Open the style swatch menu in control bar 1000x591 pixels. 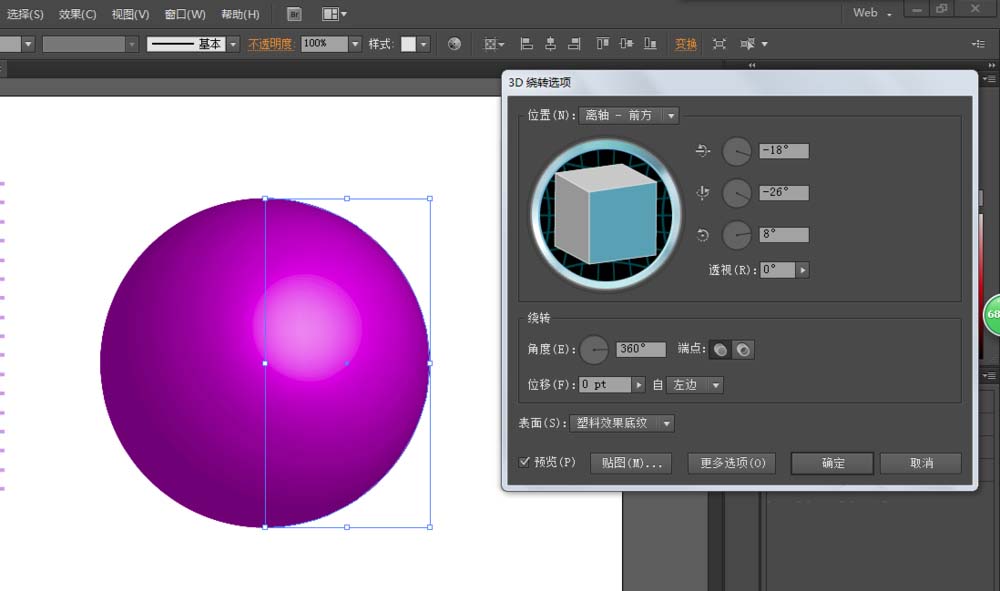click(425, 44)
